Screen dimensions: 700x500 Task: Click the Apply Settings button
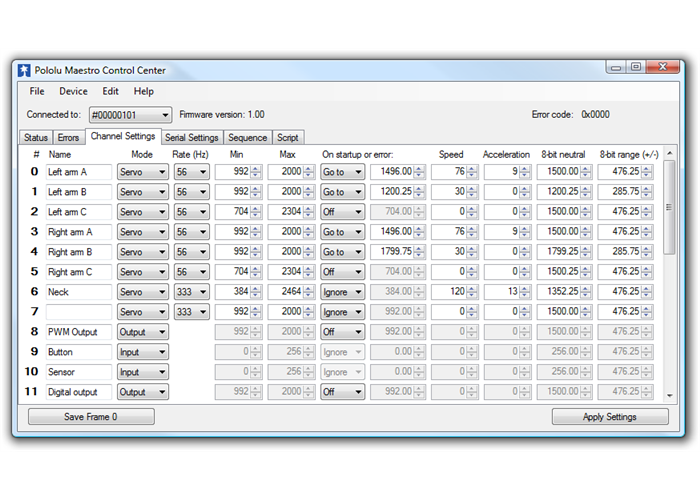pos(609,416)
